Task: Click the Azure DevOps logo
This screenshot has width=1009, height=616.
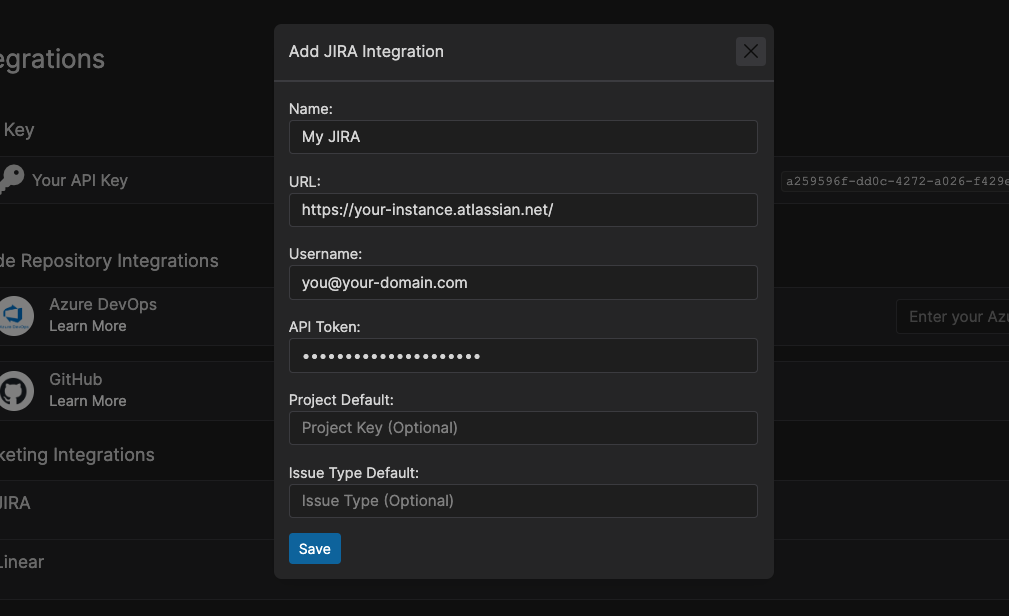Action: click(15, 316)
